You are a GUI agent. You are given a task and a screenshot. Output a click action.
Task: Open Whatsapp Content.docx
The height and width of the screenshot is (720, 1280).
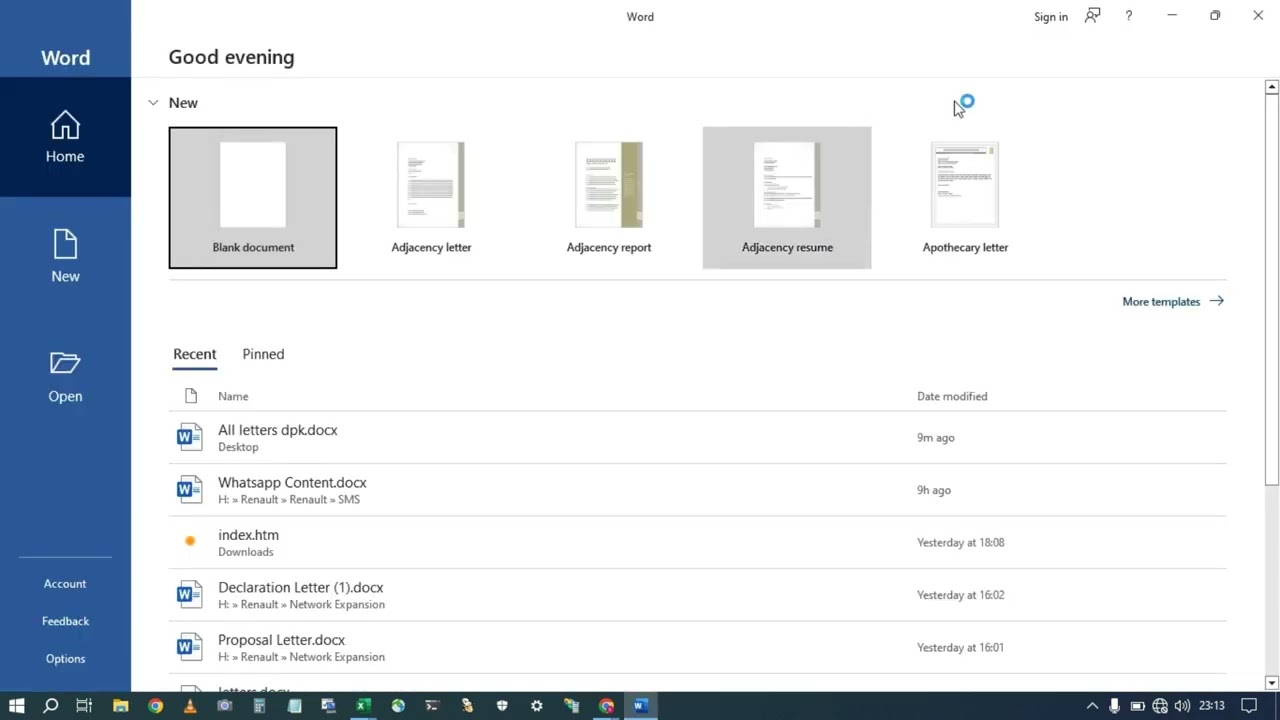(x=697, y=490)
